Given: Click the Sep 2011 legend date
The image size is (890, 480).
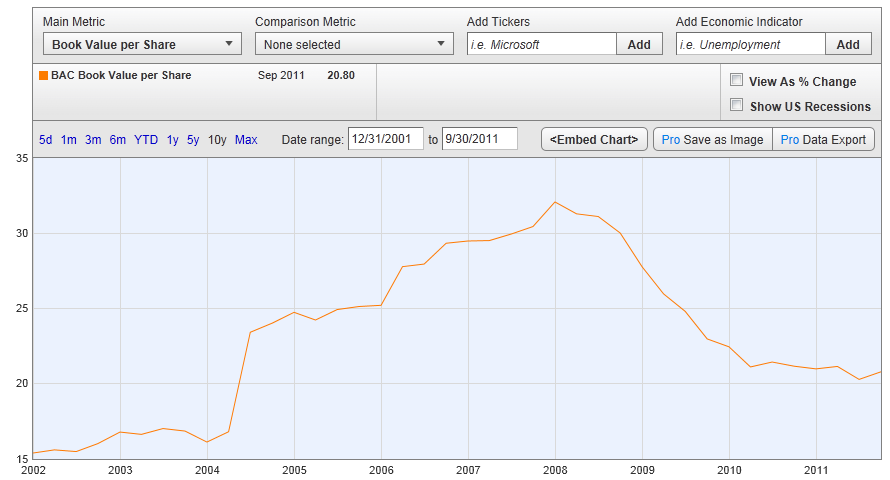Looking at the screenshot, I should [x=281, y=75].
